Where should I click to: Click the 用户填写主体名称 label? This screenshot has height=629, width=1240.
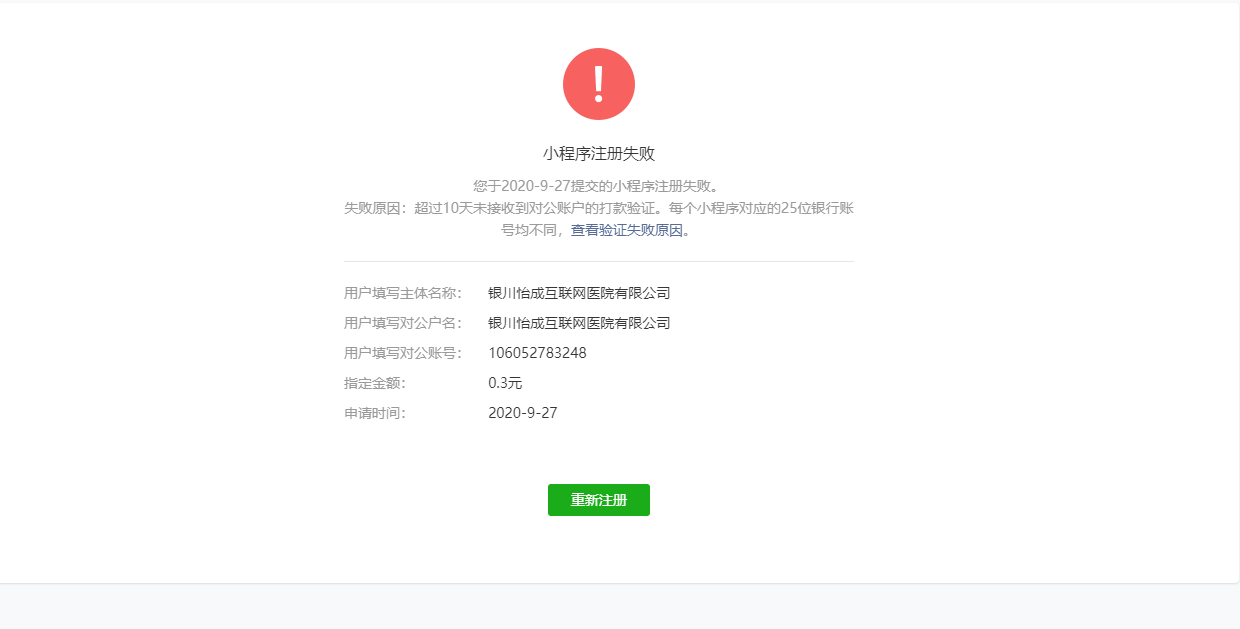[x=403, y=293]
